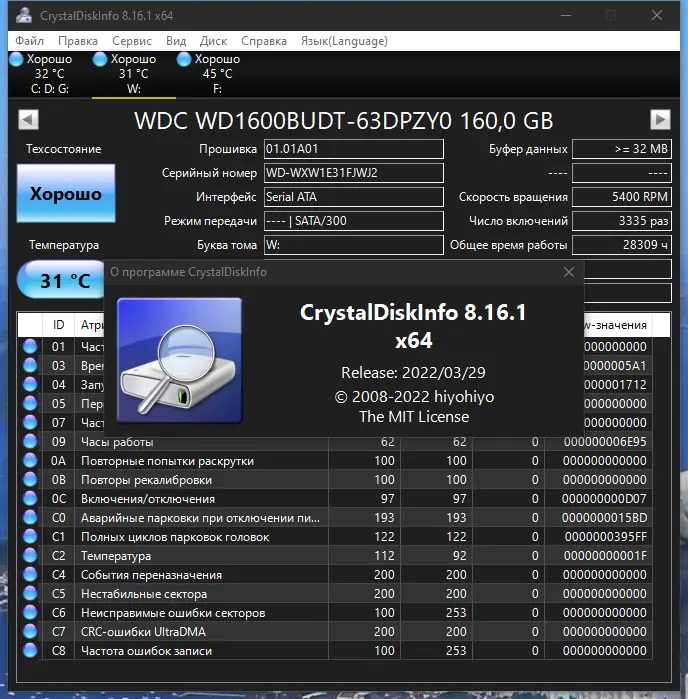Screen dimensions: 688x699
Task: Click the Интерфейс field Serial ATA
Action: [354, 197]
